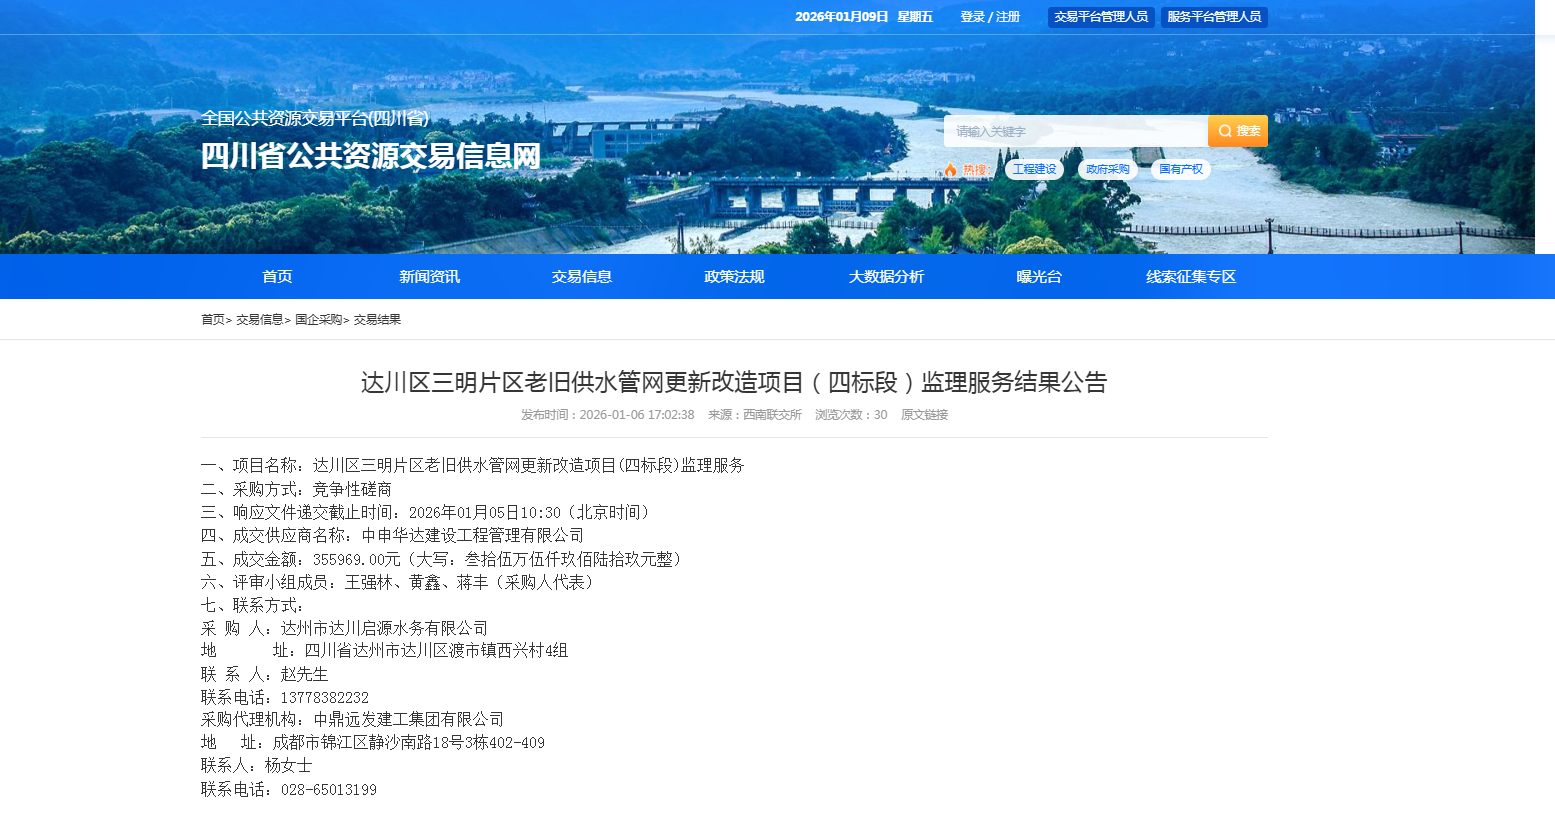Open the 登录 / 注册 link

[x=989, y=17]
